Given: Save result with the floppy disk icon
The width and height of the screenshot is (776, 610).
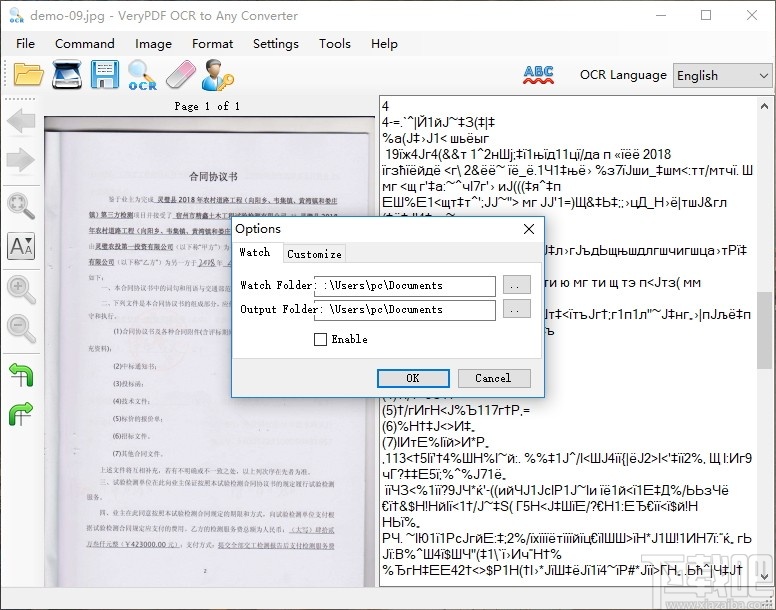Looking at the screenshot, I should [x=105, y=75].
